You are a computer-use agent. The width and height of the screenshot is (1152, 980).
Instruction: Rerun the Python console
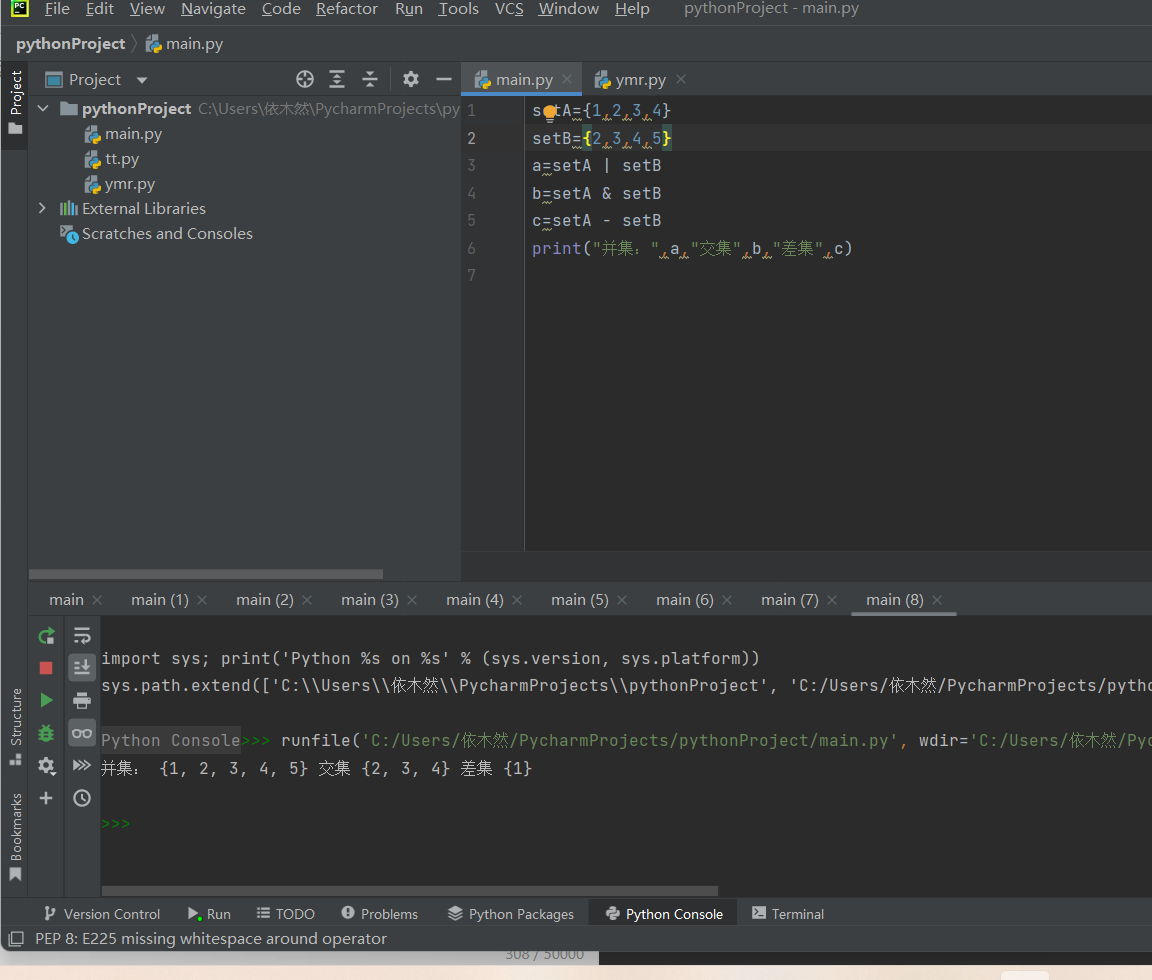(46, 636)
